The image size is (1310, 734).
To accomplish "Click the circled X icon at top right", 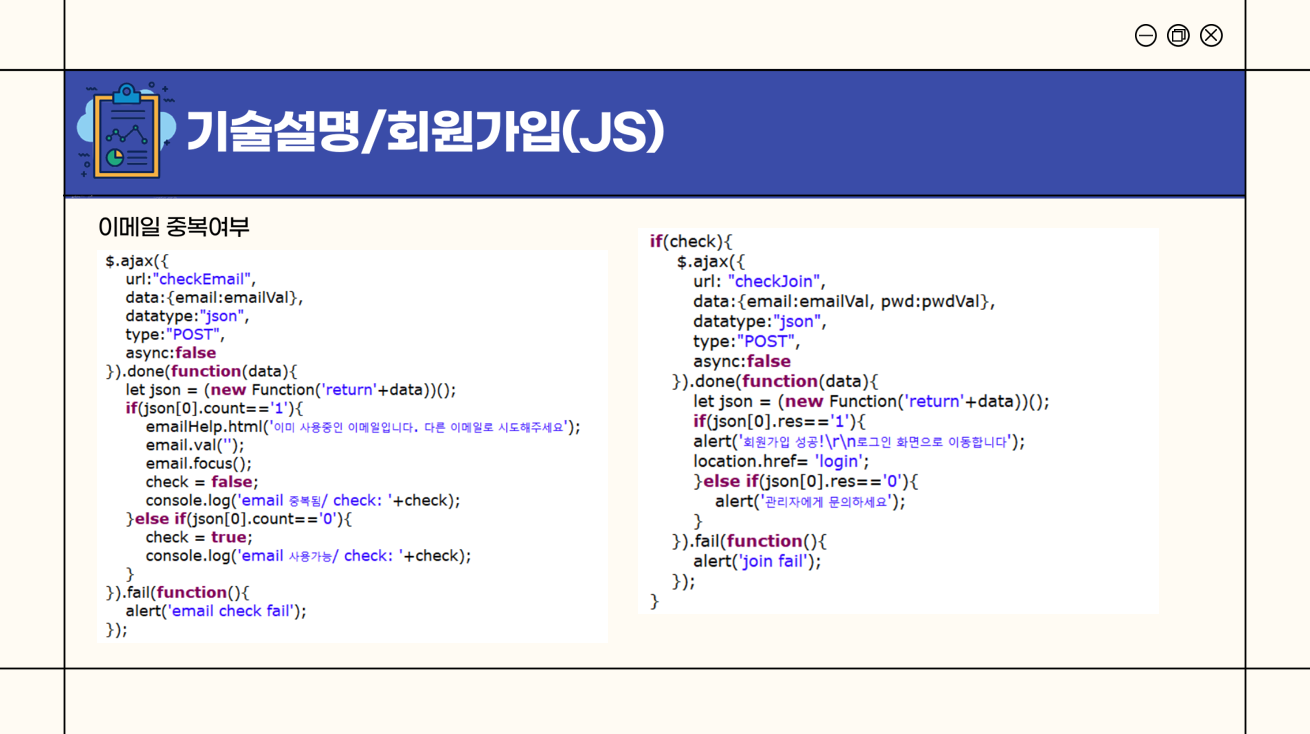I will click(1210, 35).
